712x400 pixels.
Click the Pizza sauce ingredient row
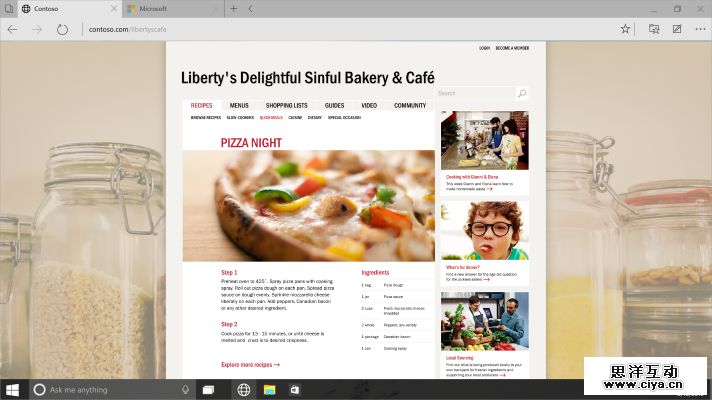(x=398, y=296)
